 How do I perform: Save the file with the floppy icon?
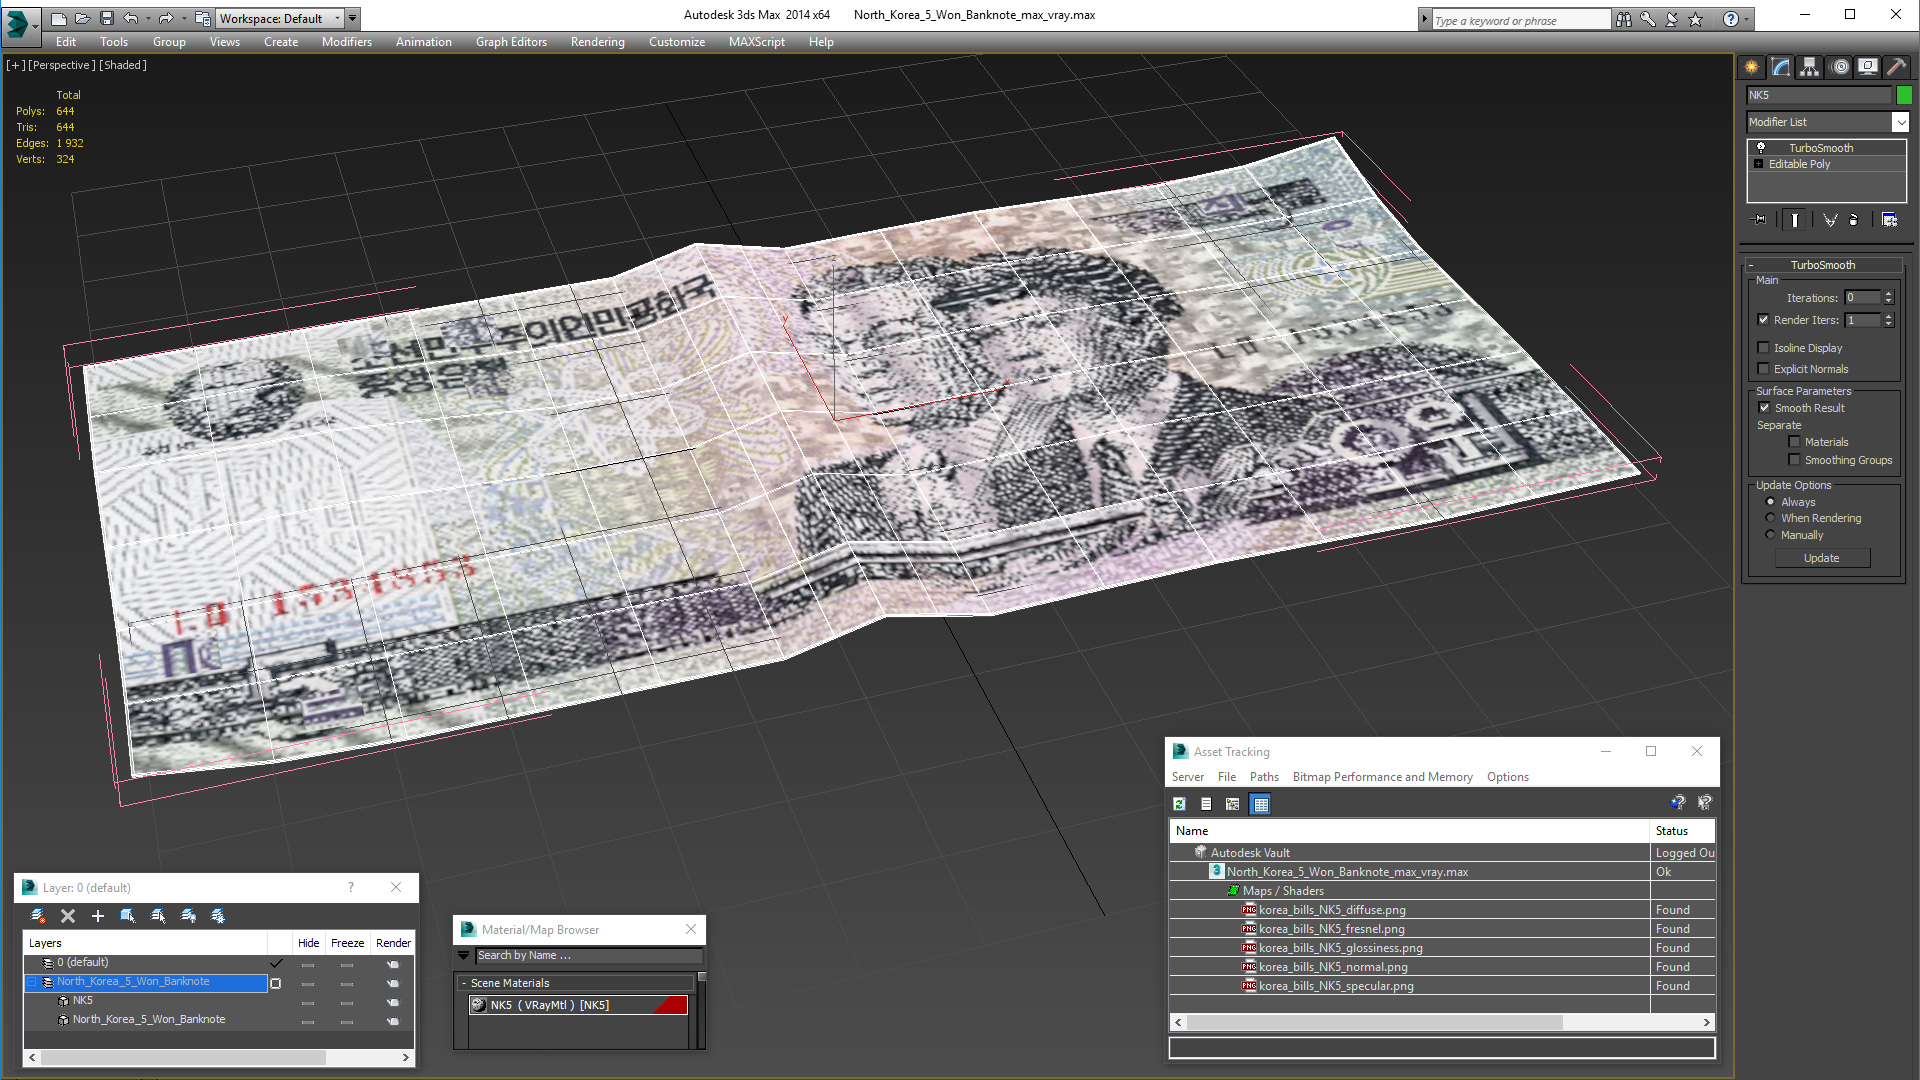click(x=106, y=18)
